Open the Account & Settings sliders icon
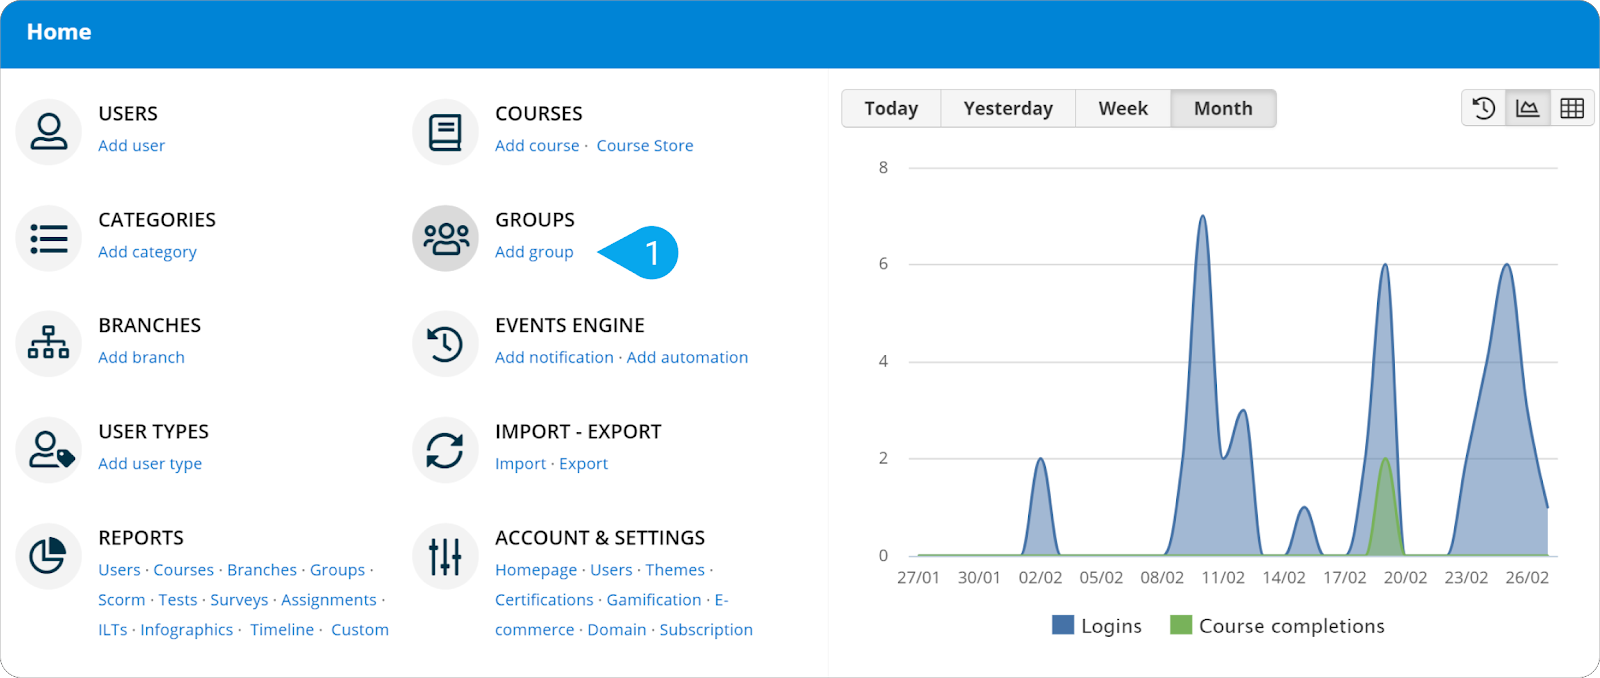 pyautogui.click(x=445, y=556)
